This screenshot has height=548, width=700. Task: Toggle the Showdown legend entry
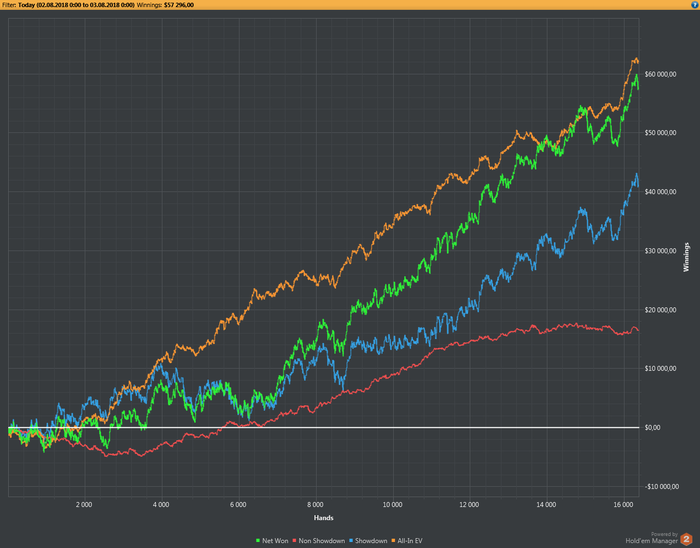tap(368, 541)
